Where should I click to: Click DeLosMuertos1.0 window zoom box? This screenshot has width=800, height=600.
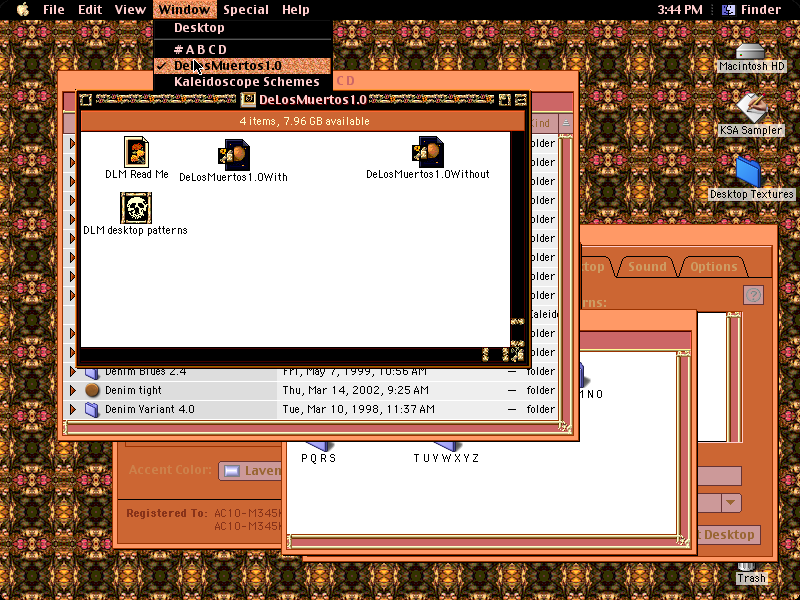505,99
